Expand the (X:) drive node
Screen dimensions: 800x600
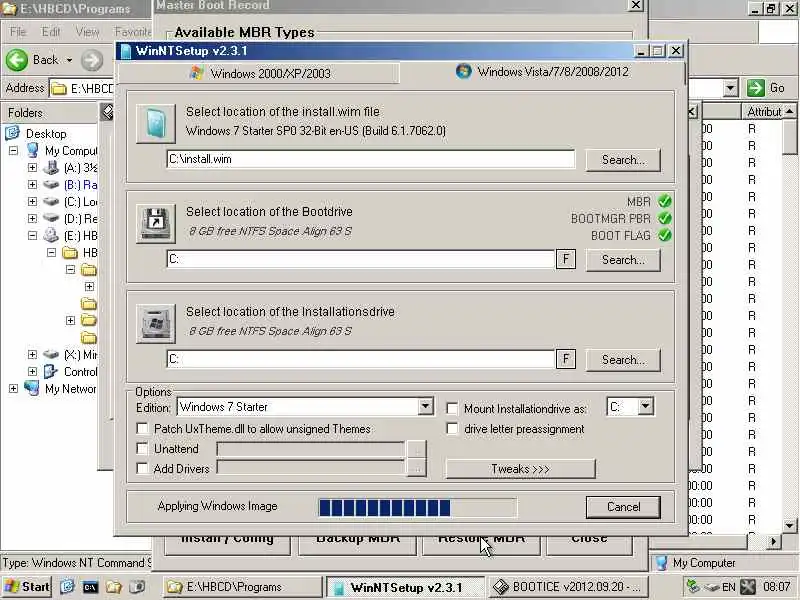pos(32,354)
